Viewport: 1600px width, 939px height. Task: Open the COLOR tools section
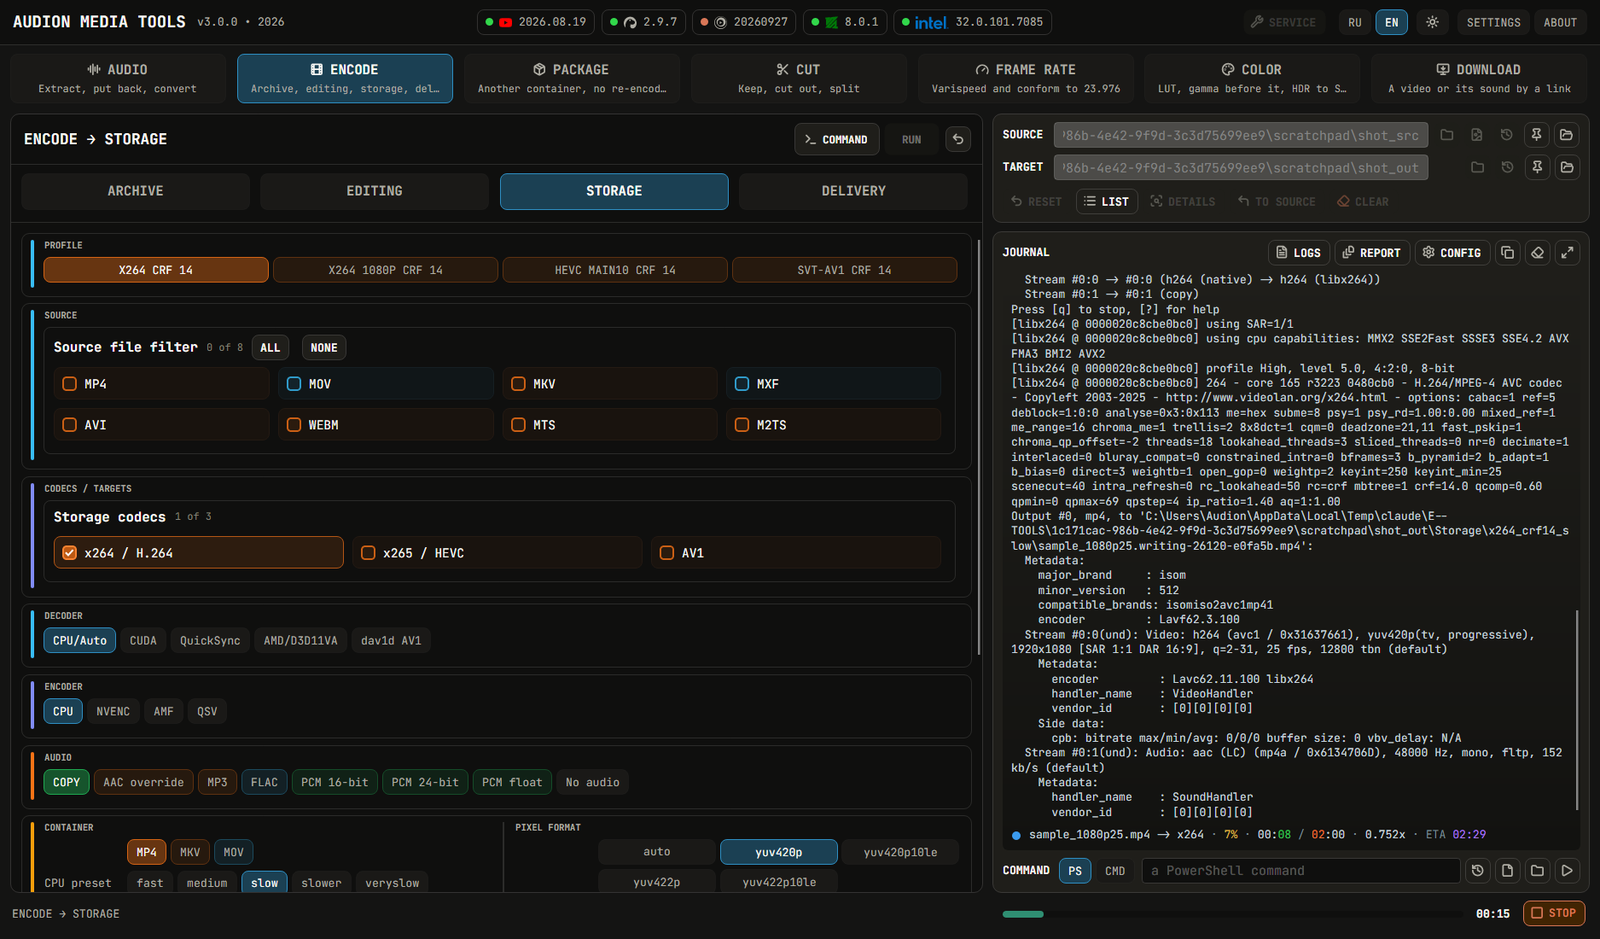coord(1252,78)
